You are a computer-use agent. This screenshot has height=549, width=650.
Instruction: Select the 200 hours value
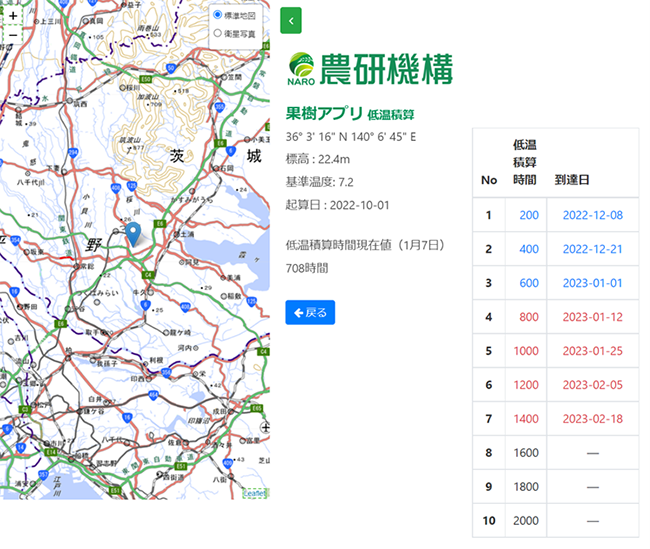[x=529, y=215]
